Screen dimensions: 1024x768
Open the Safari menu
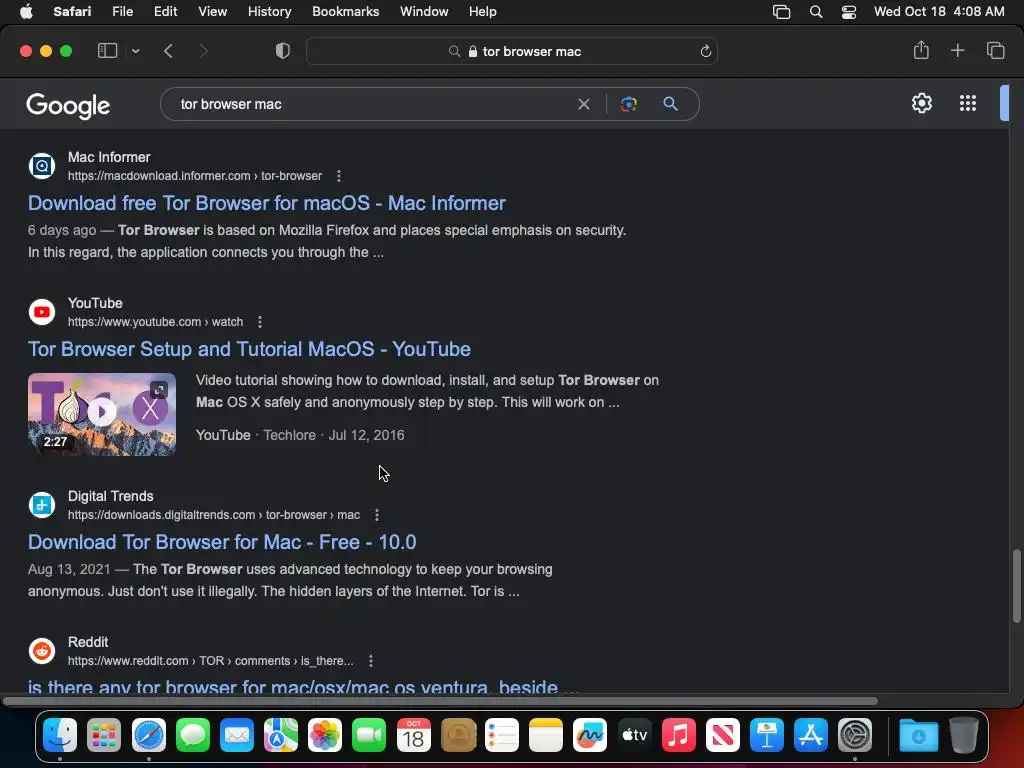point(72,12)
